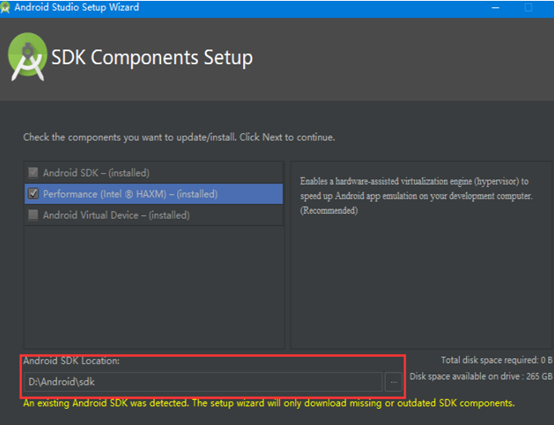
Task: Click the D:\Android\sdk location field
Action: [204, 382]
